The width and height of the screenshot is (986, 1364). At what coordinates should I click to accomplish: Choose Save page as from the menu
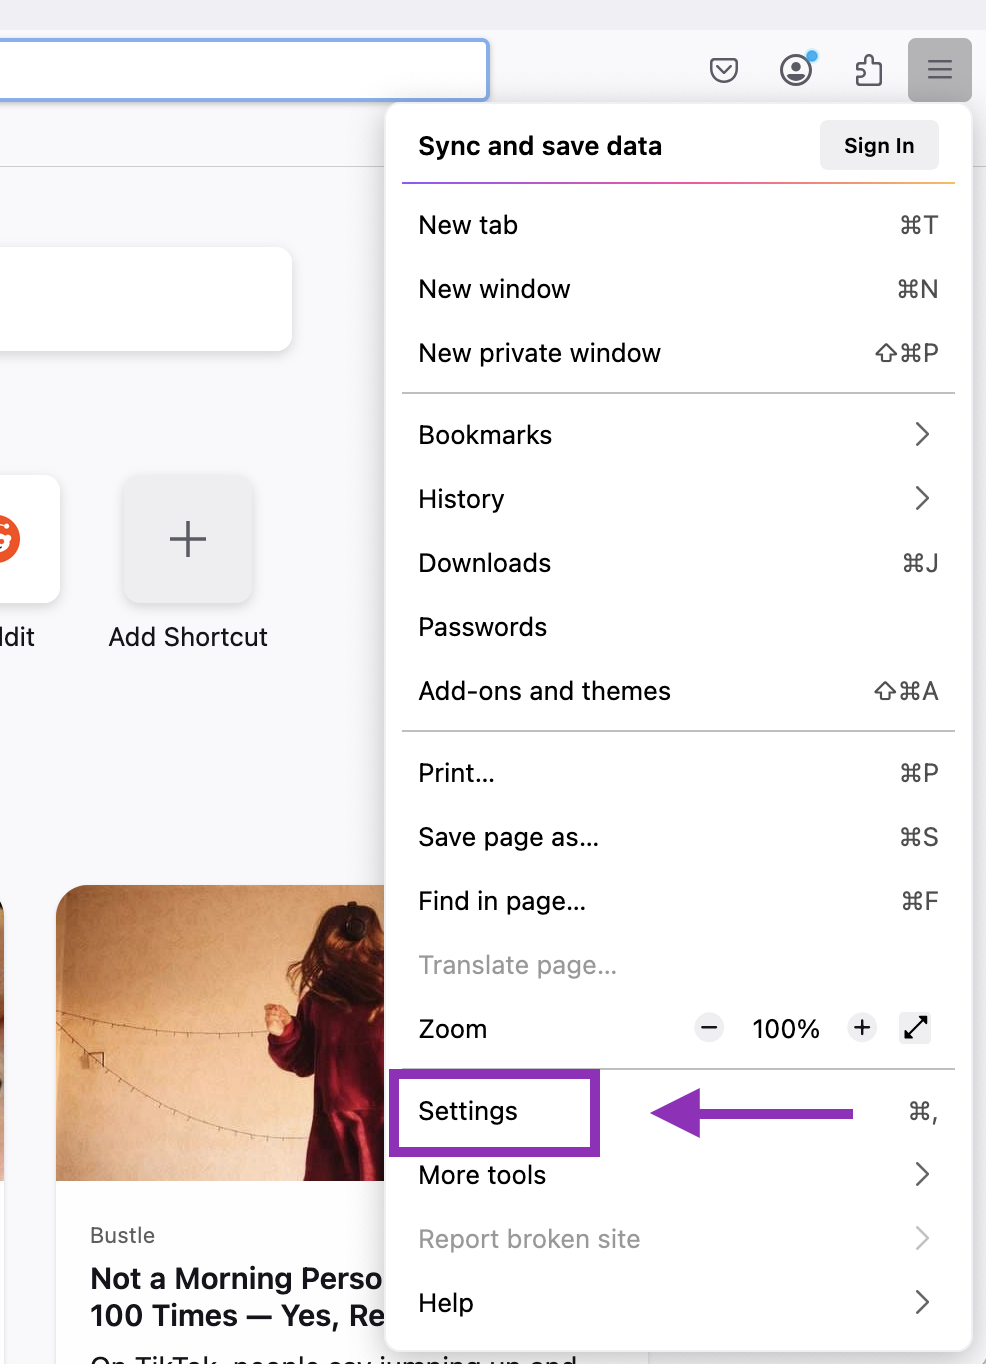[508, 837]
